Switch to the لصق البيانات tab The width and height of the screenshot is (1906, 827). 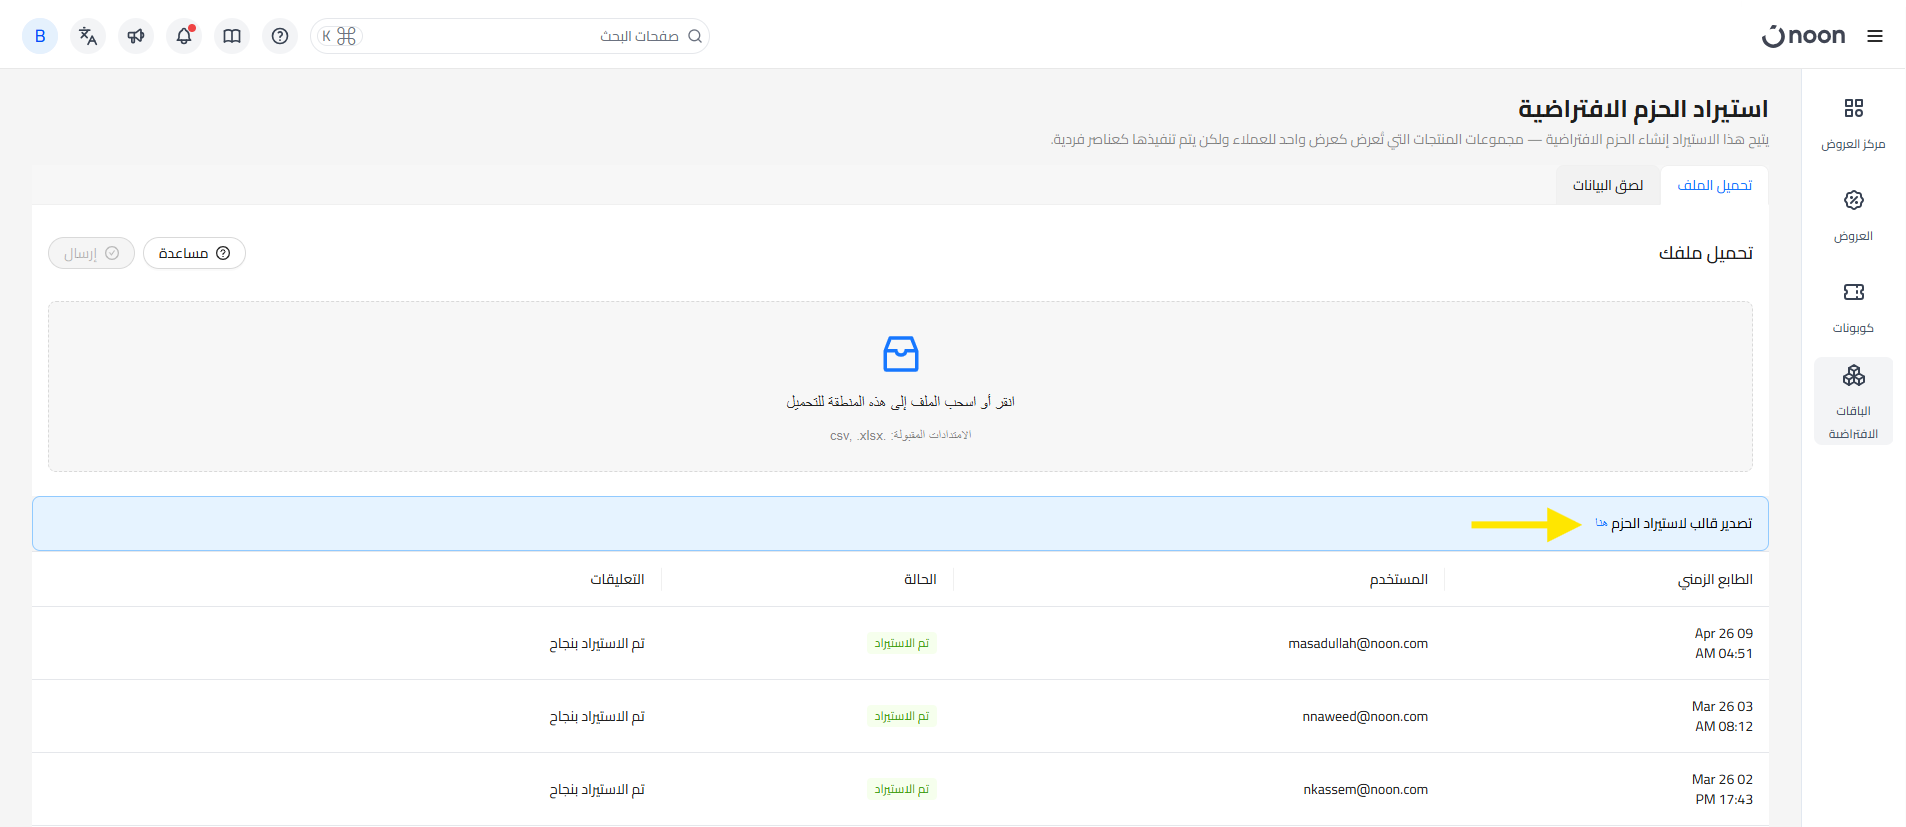[x=1607, y=185]
